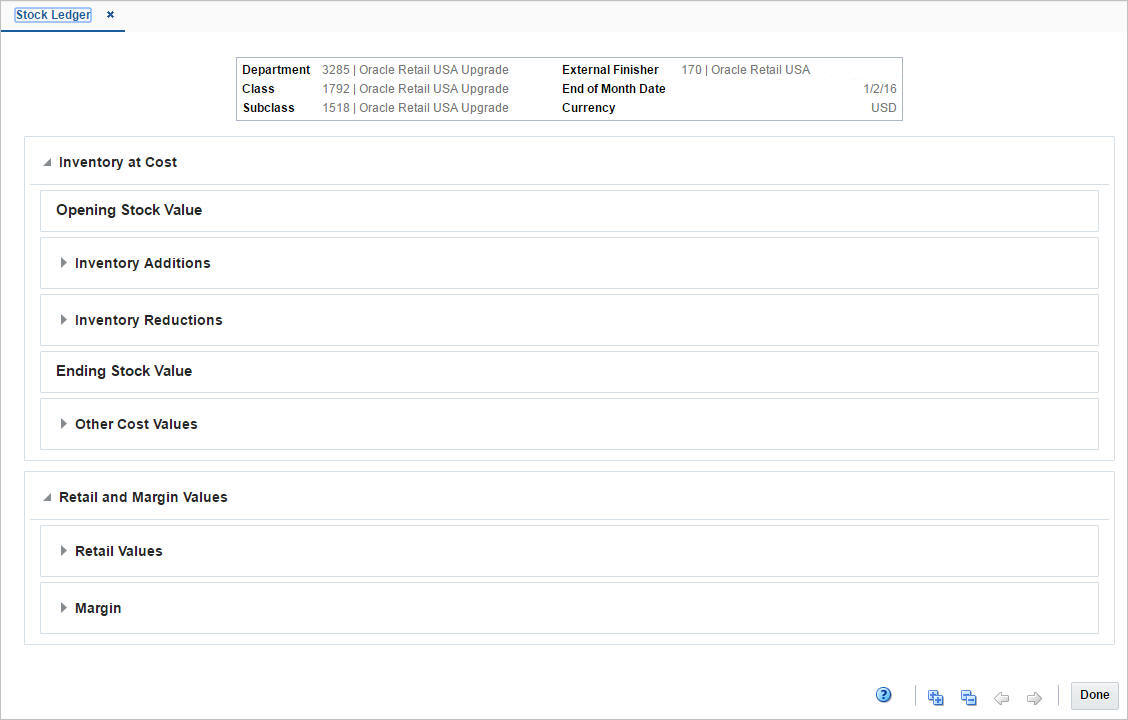Expand the Margin section
1128x720 pixels.
(64, 607)
